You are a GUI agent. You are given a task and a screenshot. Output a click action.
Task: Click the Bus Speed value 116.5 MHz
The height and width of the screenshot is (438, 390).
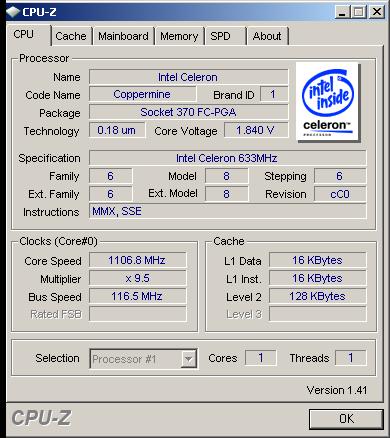137,296
